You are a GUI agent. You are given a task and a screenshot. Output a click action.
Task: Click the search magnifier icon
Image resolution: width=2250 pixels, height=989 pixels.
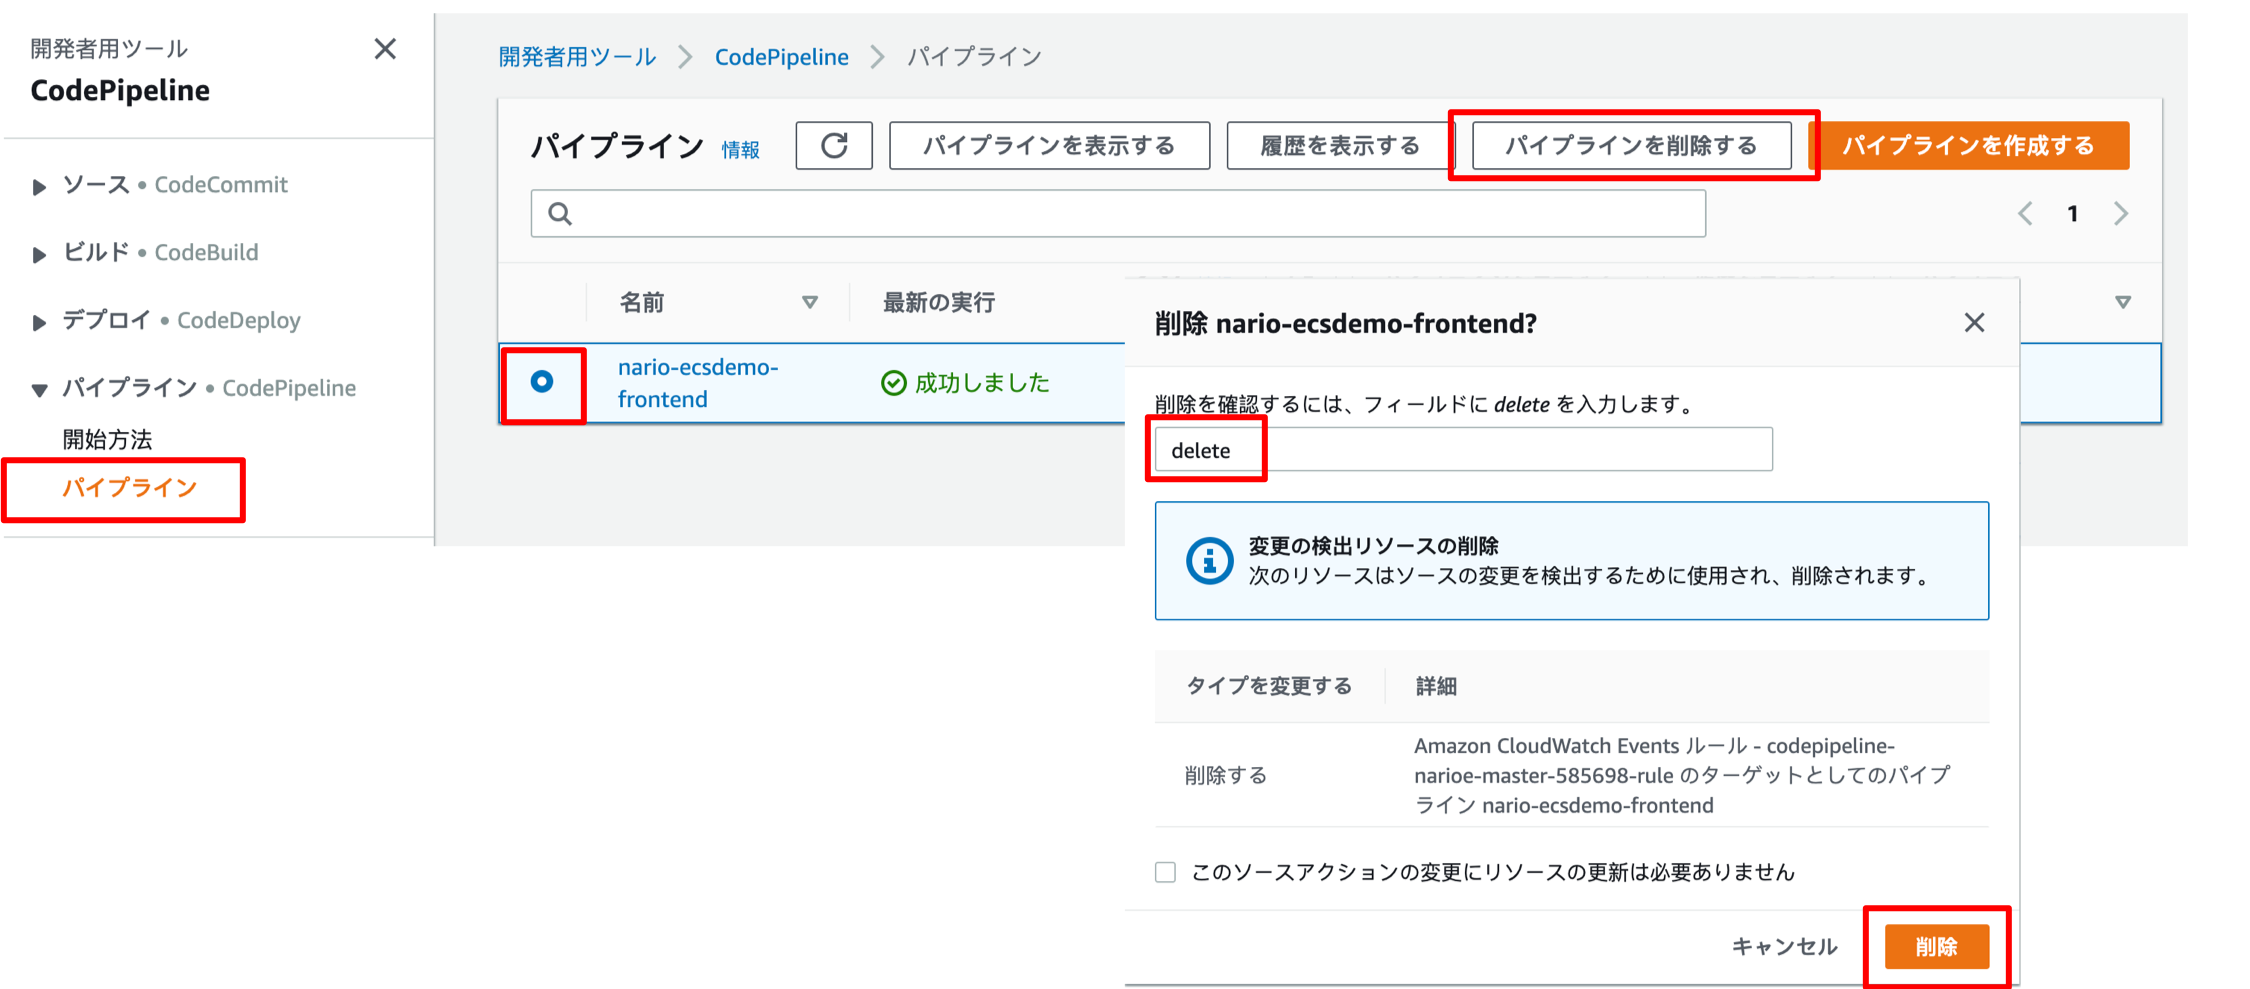click(x=560, y=213)
